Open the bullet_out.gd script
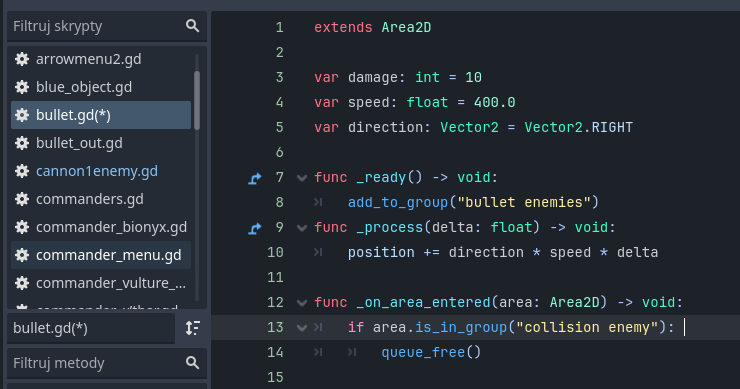Viewport: 740px width, 389px height. click(x=101, y=143)
